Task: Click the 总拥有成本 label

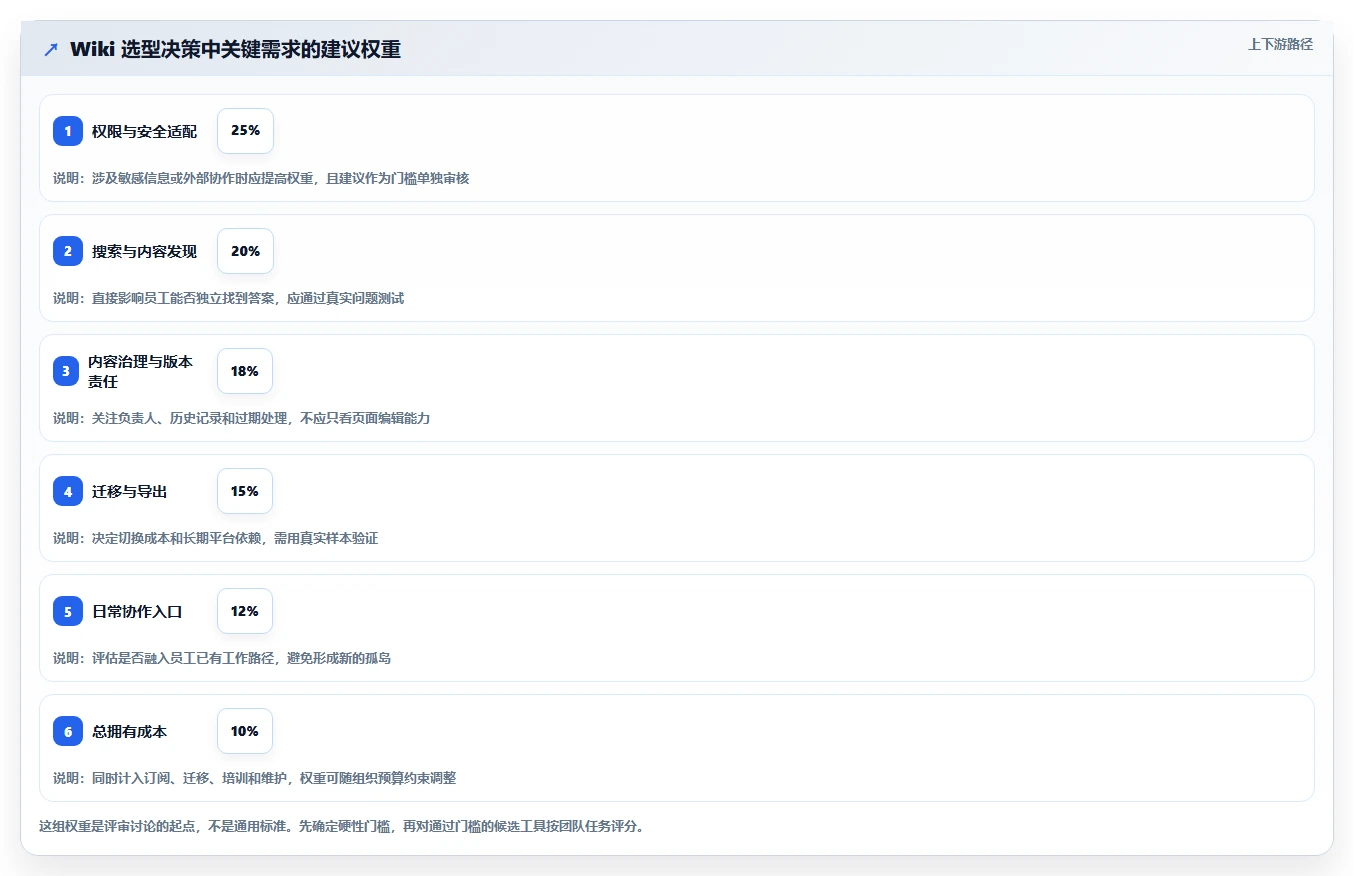Action: (130, 731)
